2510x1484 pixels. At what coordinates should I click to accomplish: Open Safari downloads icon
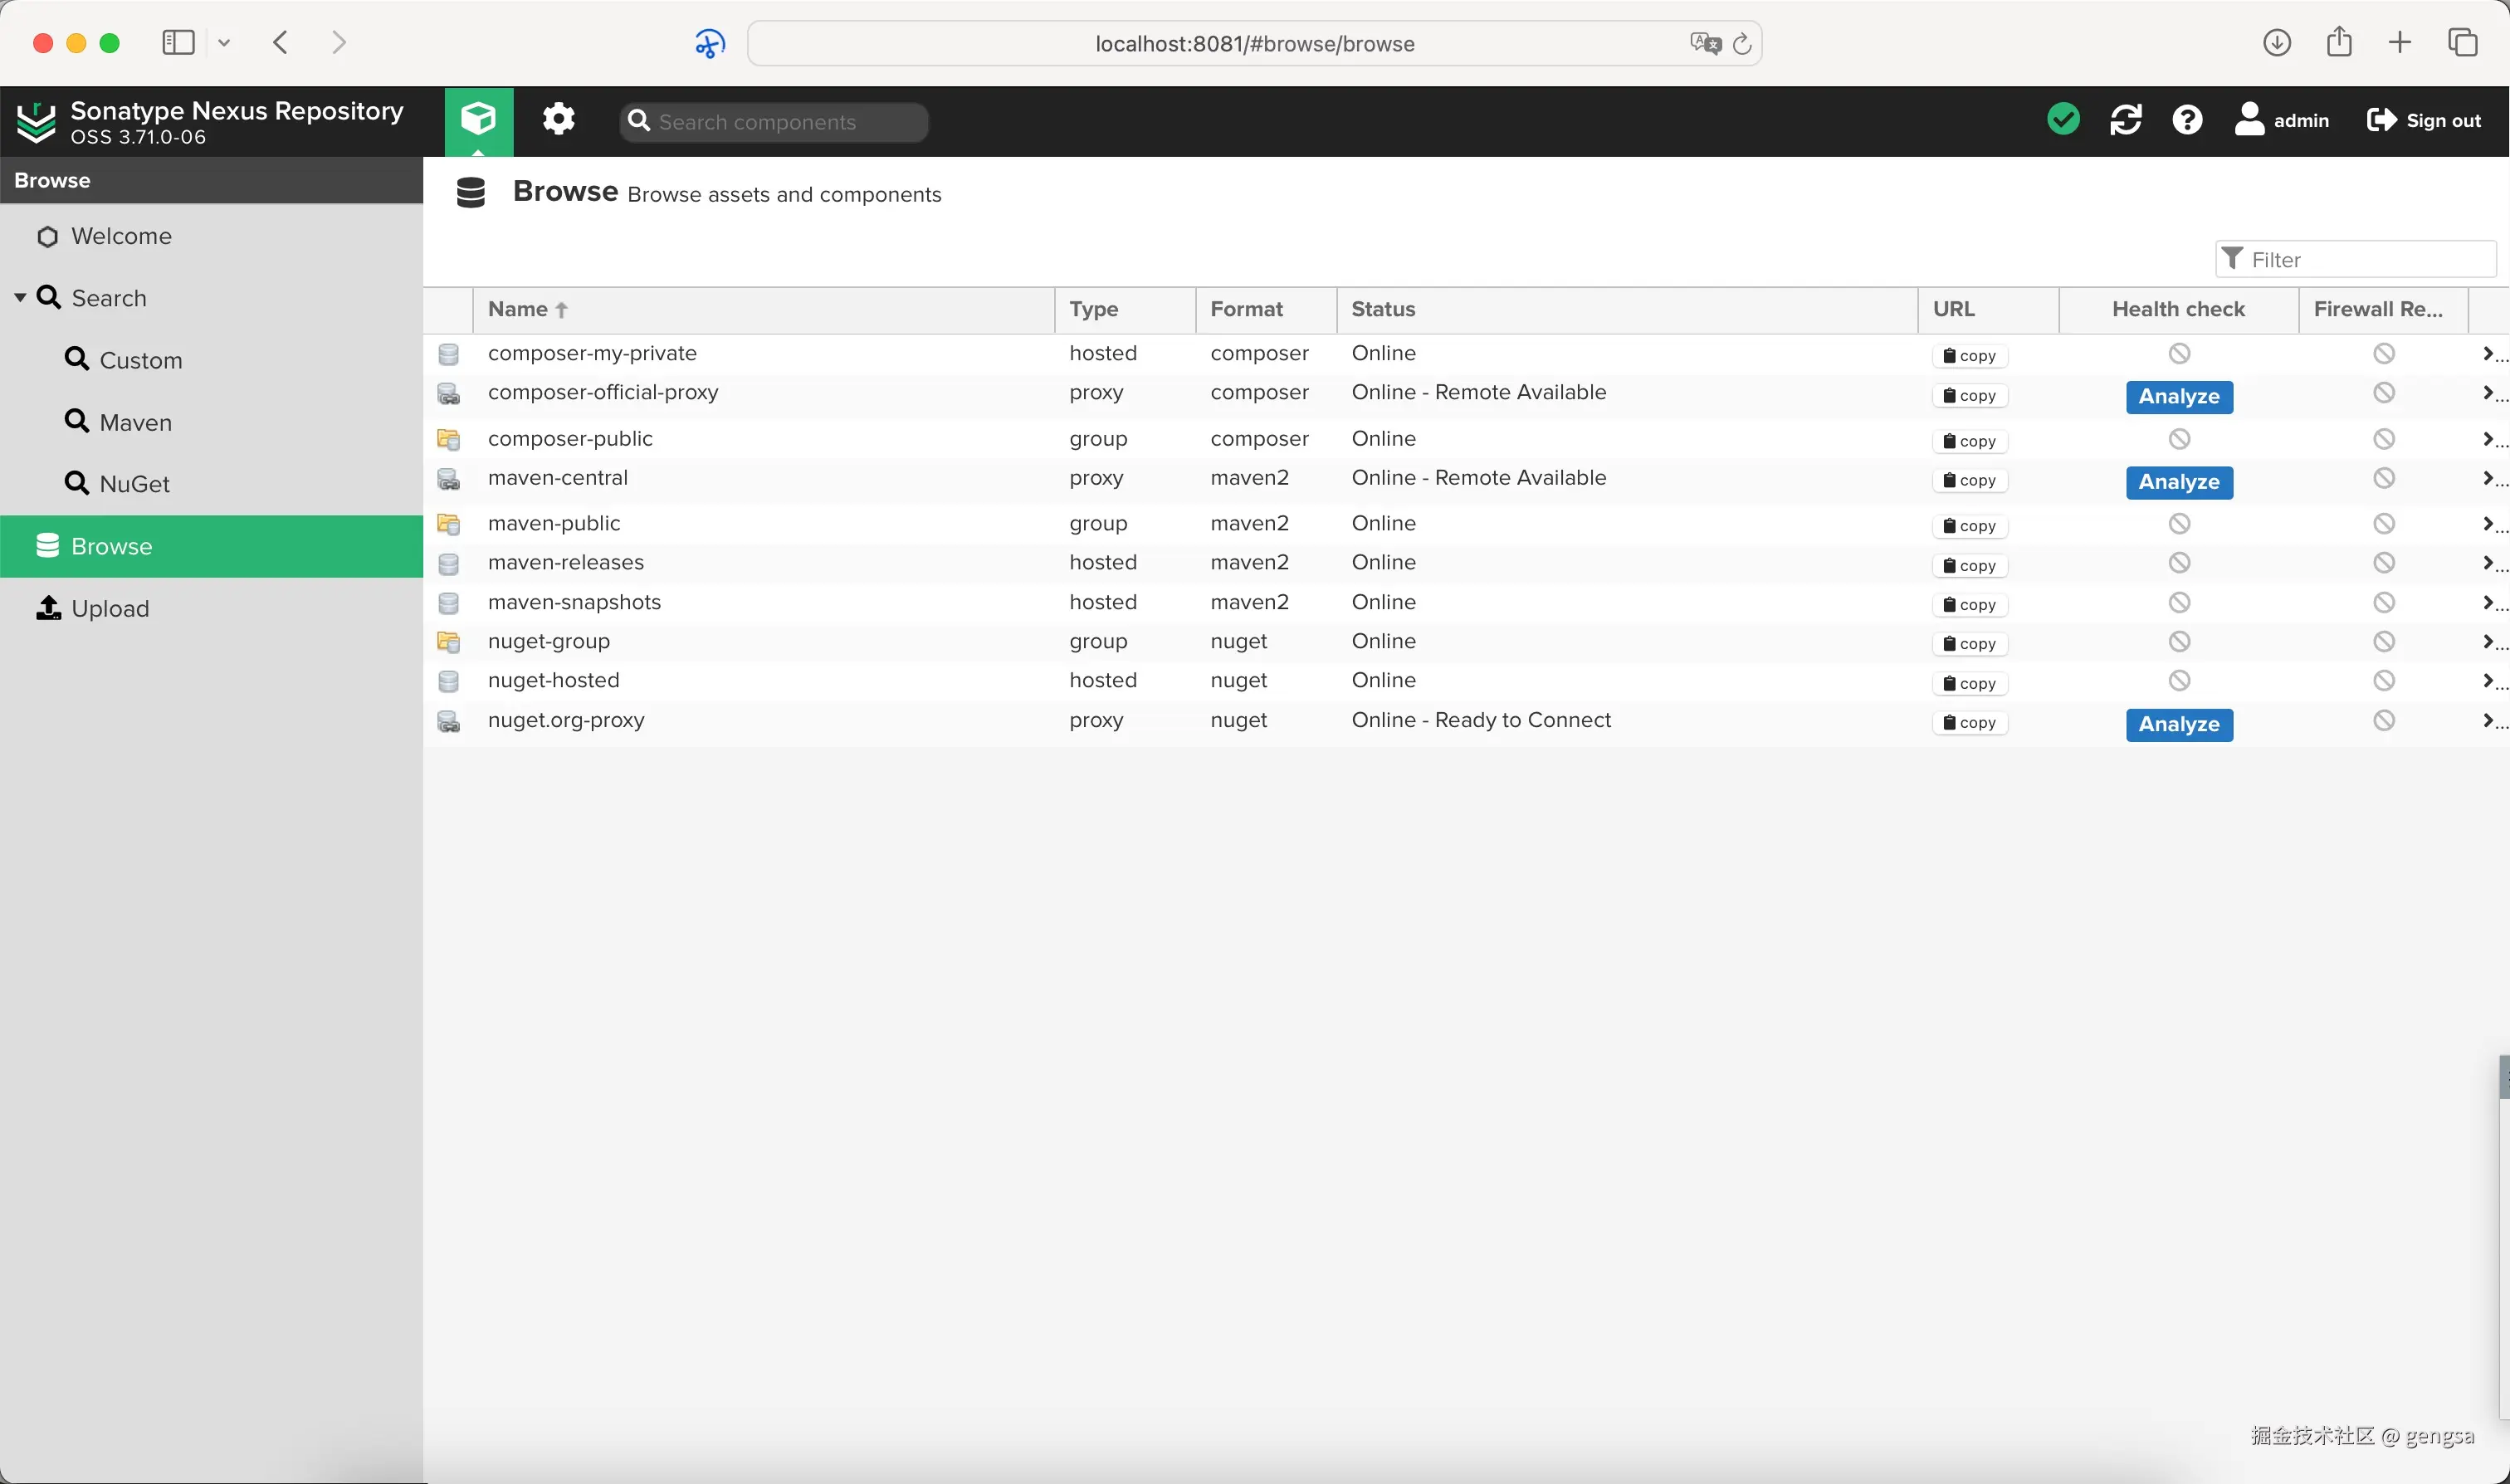pyautogui.click(x=2277, y=43)
